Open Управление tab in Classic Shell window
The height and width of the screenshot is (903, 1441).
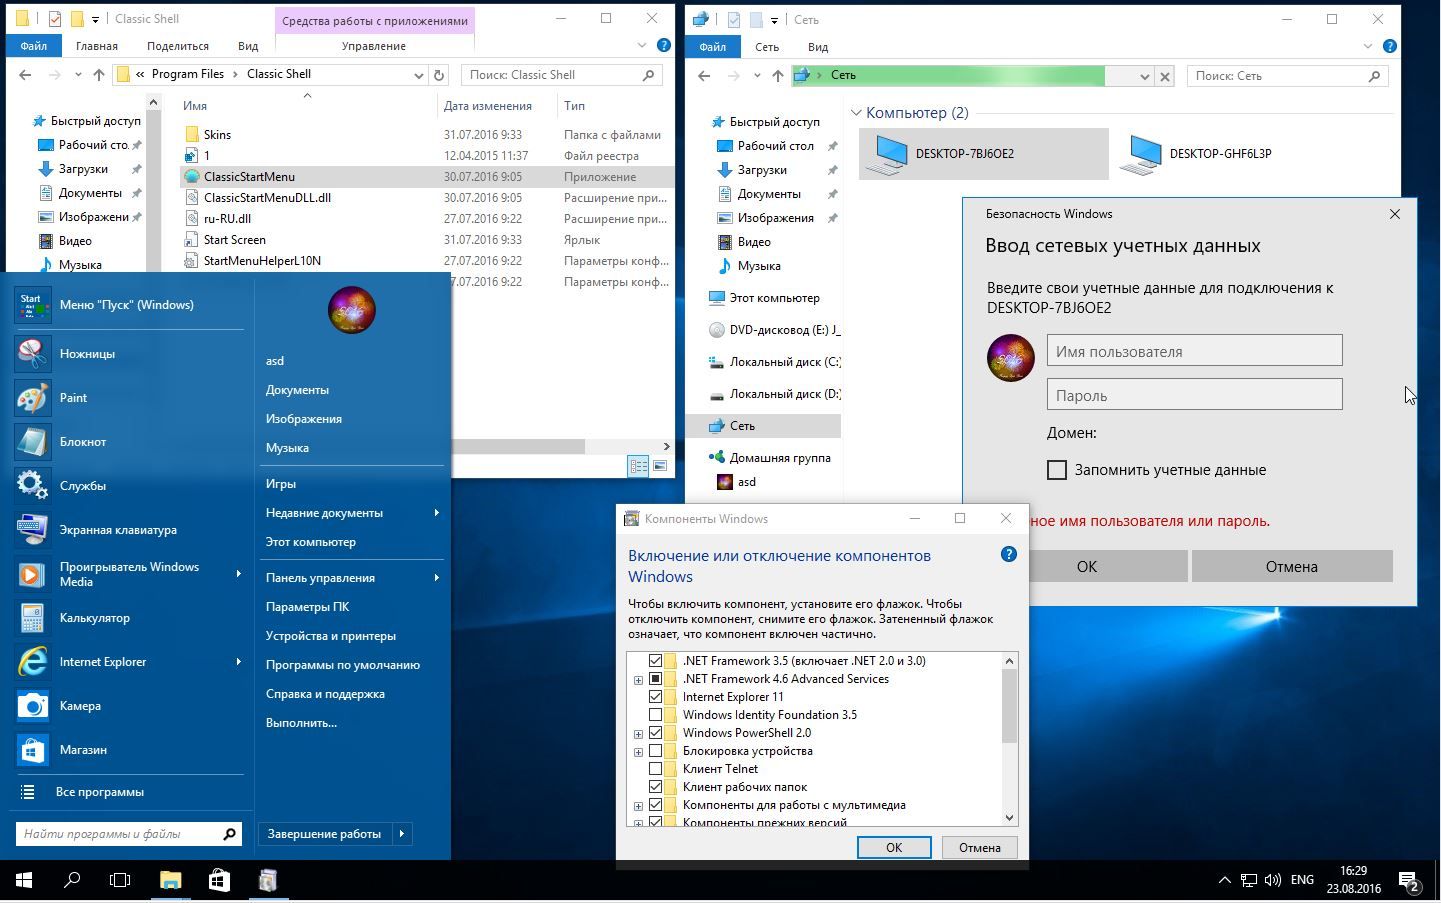(x=374, y=46)
